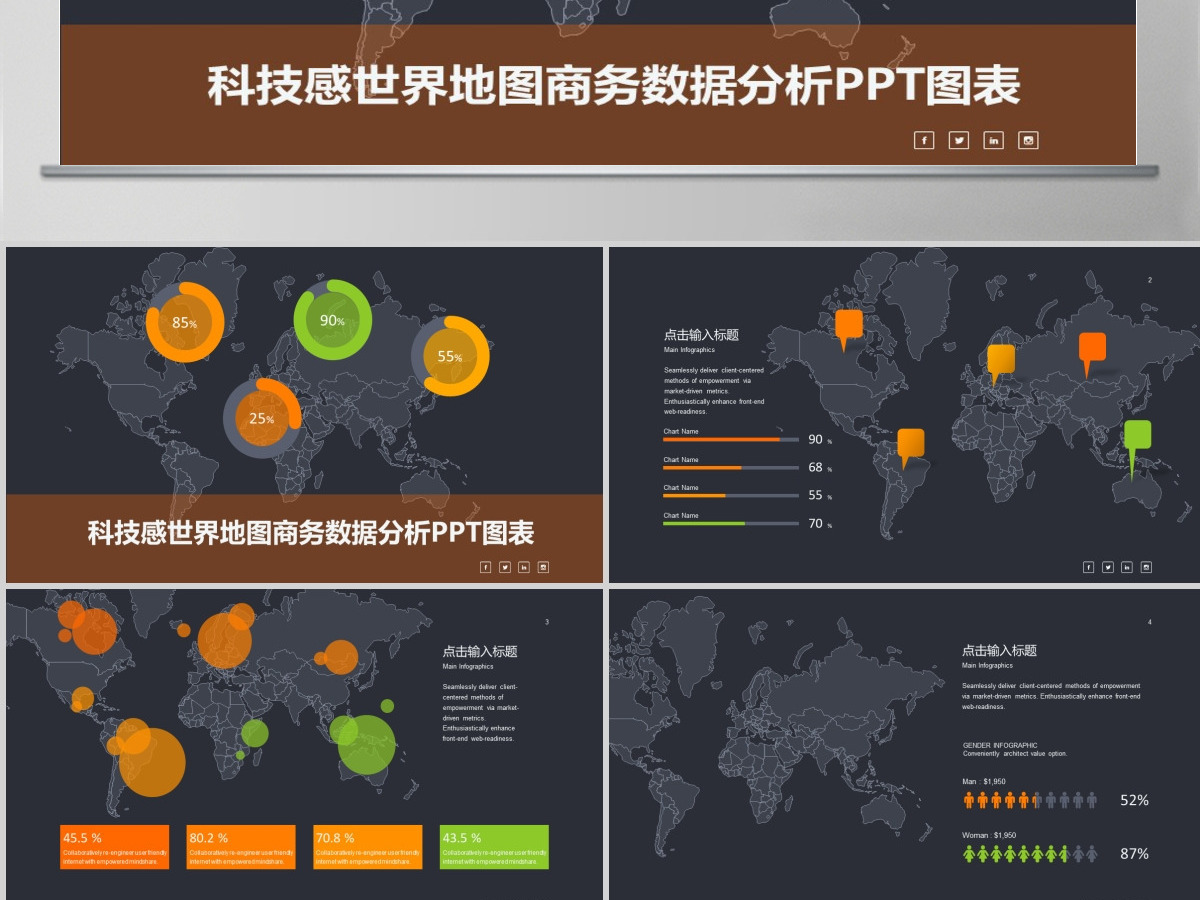Image resolution: width=1200 pixels, height=900 pixels.
Task: Click the 70.8 % yellow stat box
Action: click(x=368, y=847)
